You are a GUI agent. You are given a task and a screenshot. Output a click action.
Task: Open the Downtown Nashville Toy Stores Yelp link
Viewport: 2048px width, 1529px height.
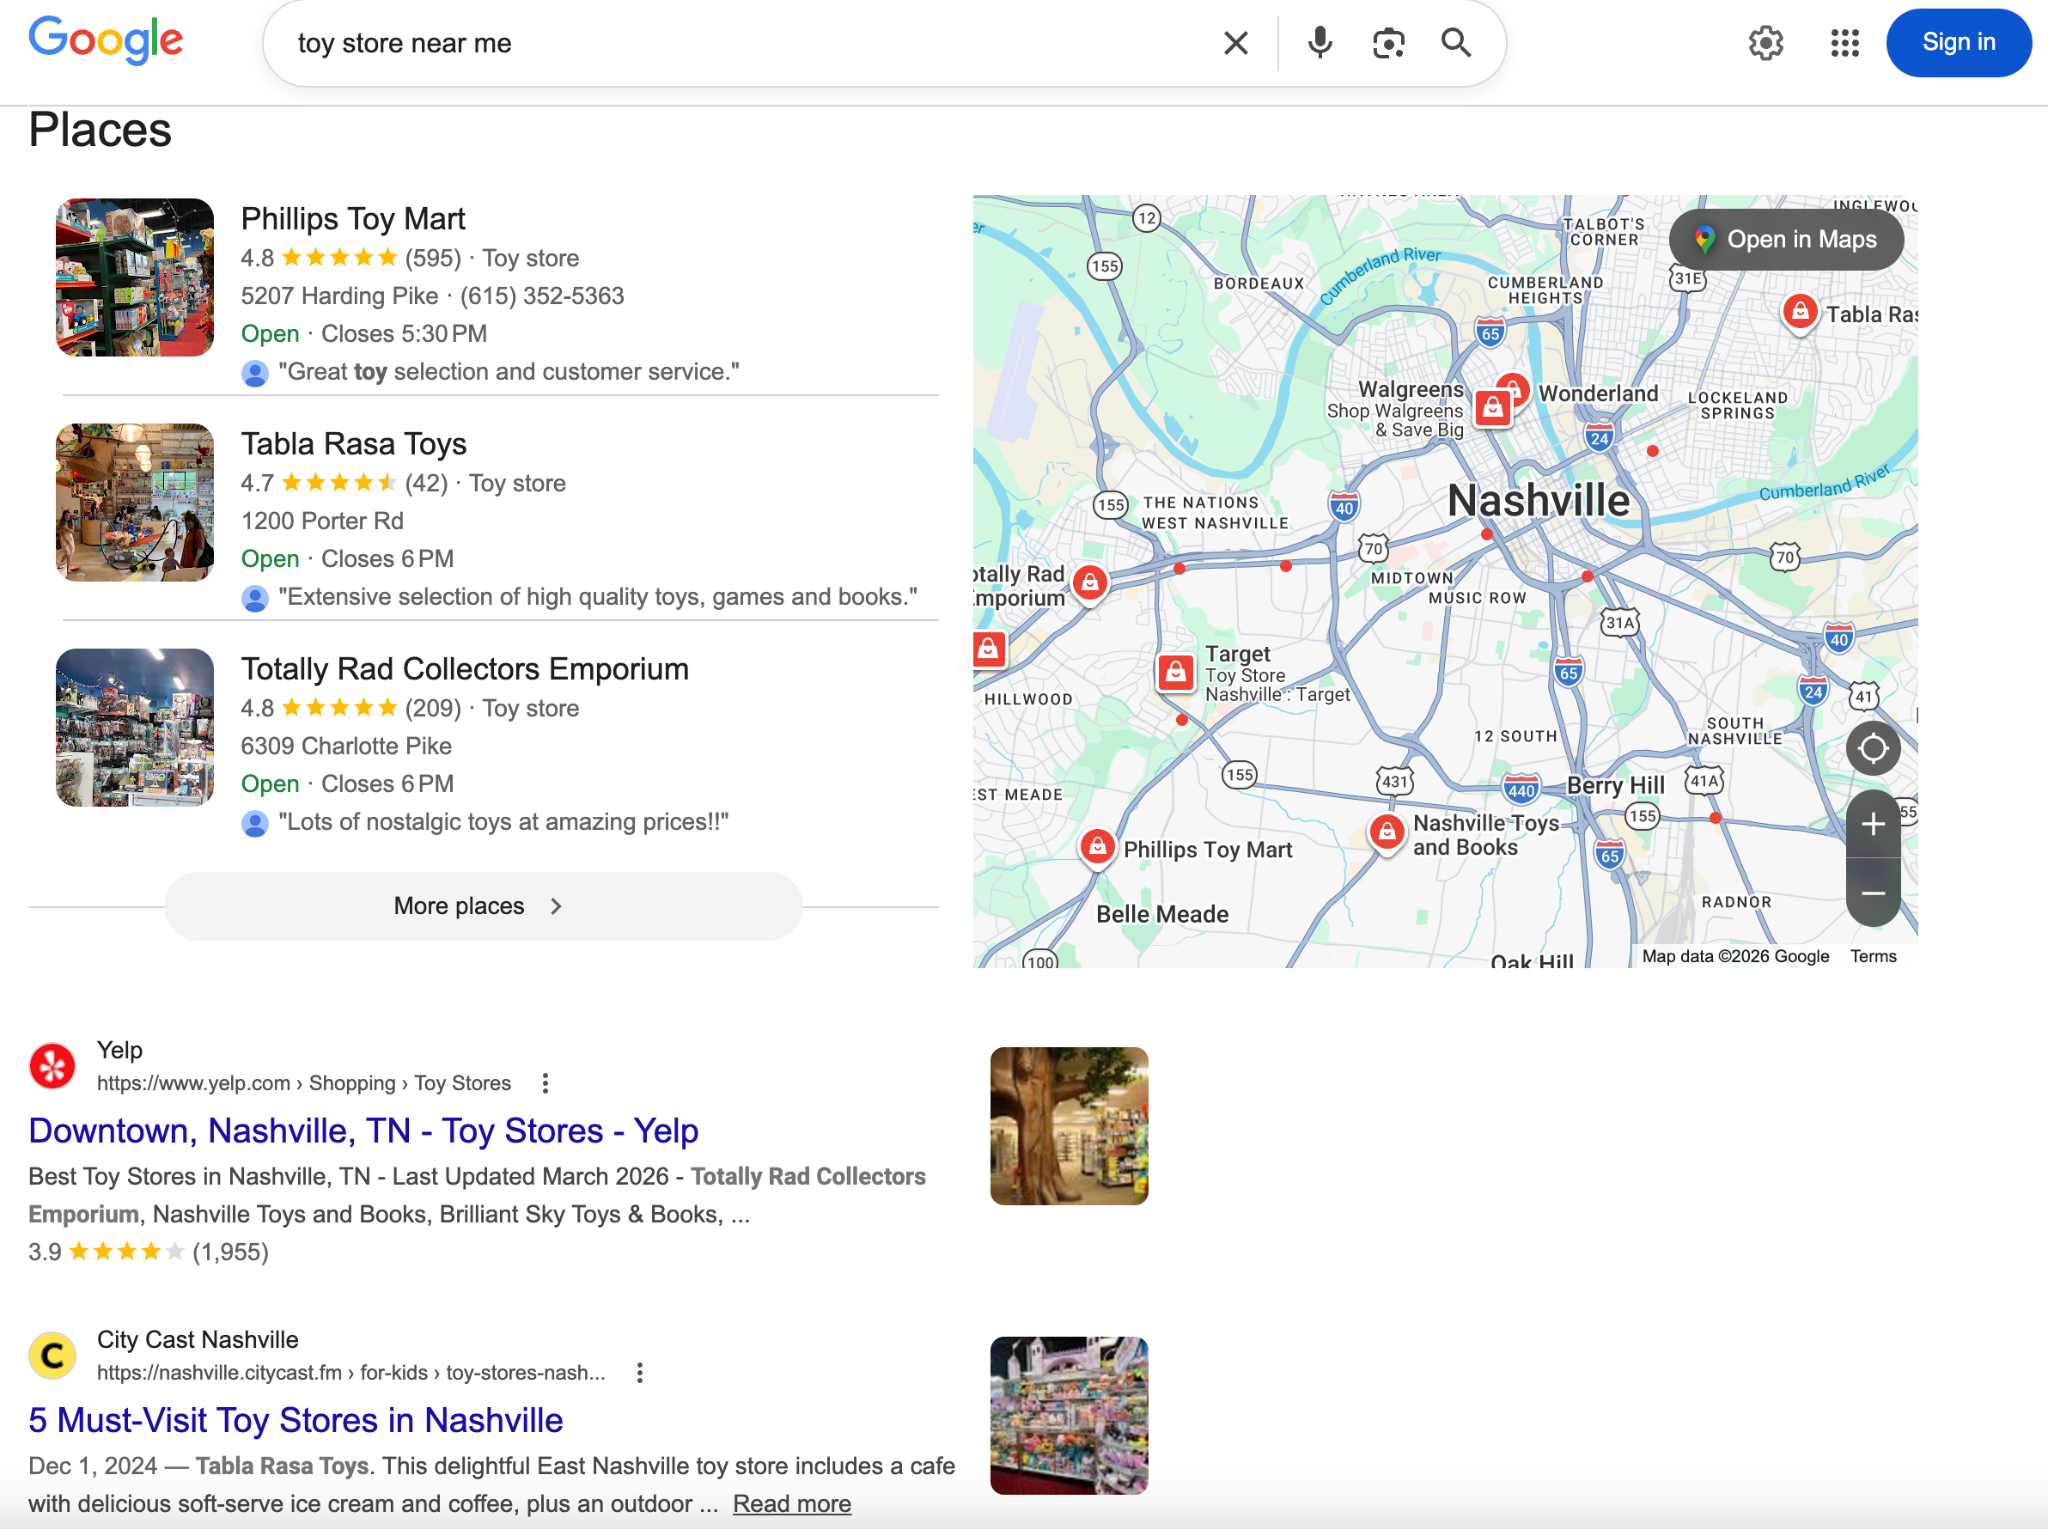(x=363, y=1130)
